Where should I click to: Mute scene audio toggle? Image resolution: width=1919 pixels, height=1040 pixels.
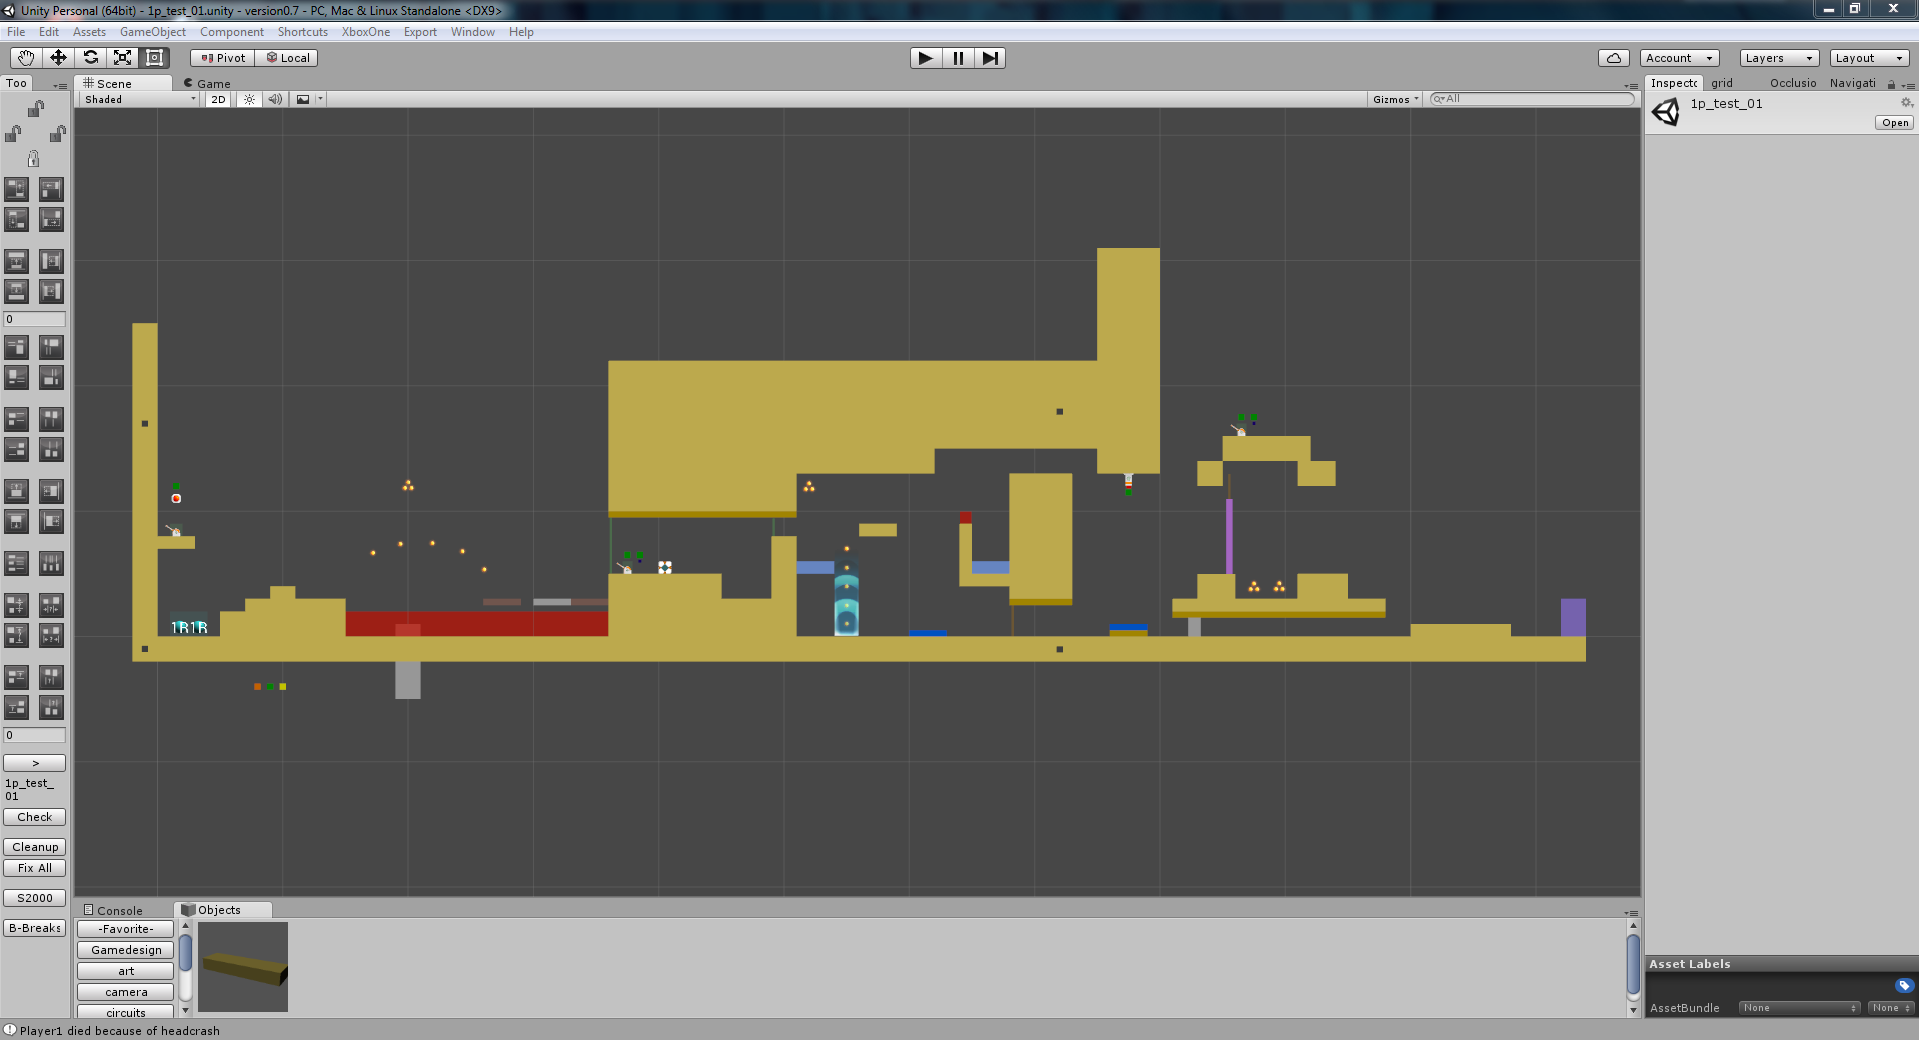tap(275, 99)
